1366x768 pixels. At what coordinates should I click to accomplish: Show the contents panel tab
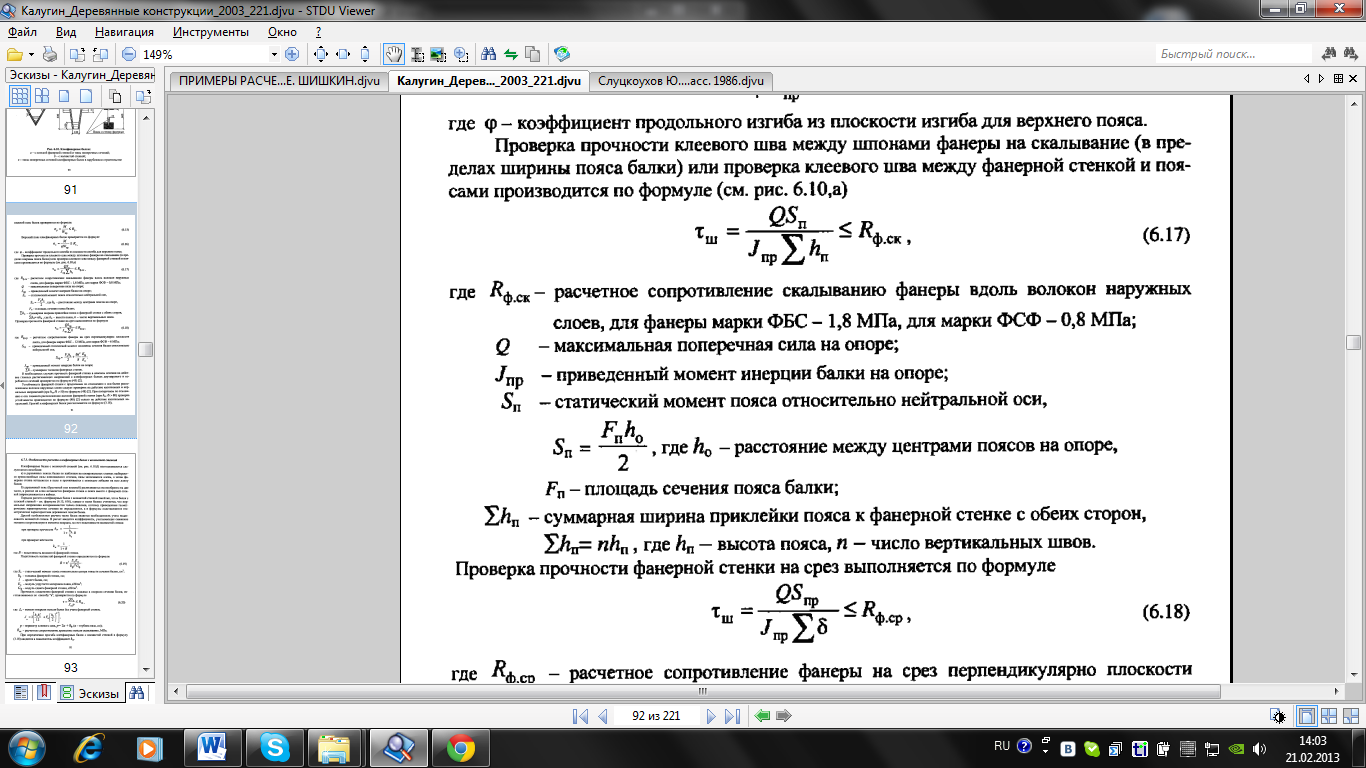coord(20,692)
